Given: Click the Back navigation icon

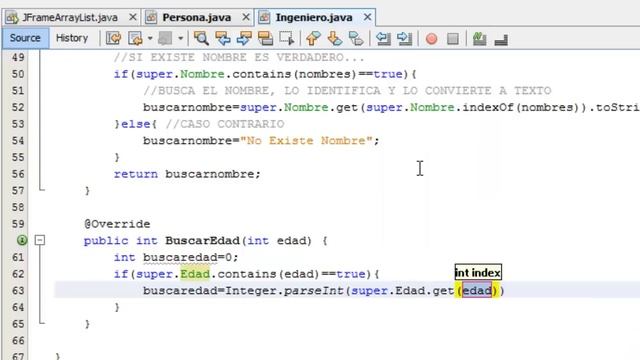Looking at the screenshot, I should coord(135,38).
